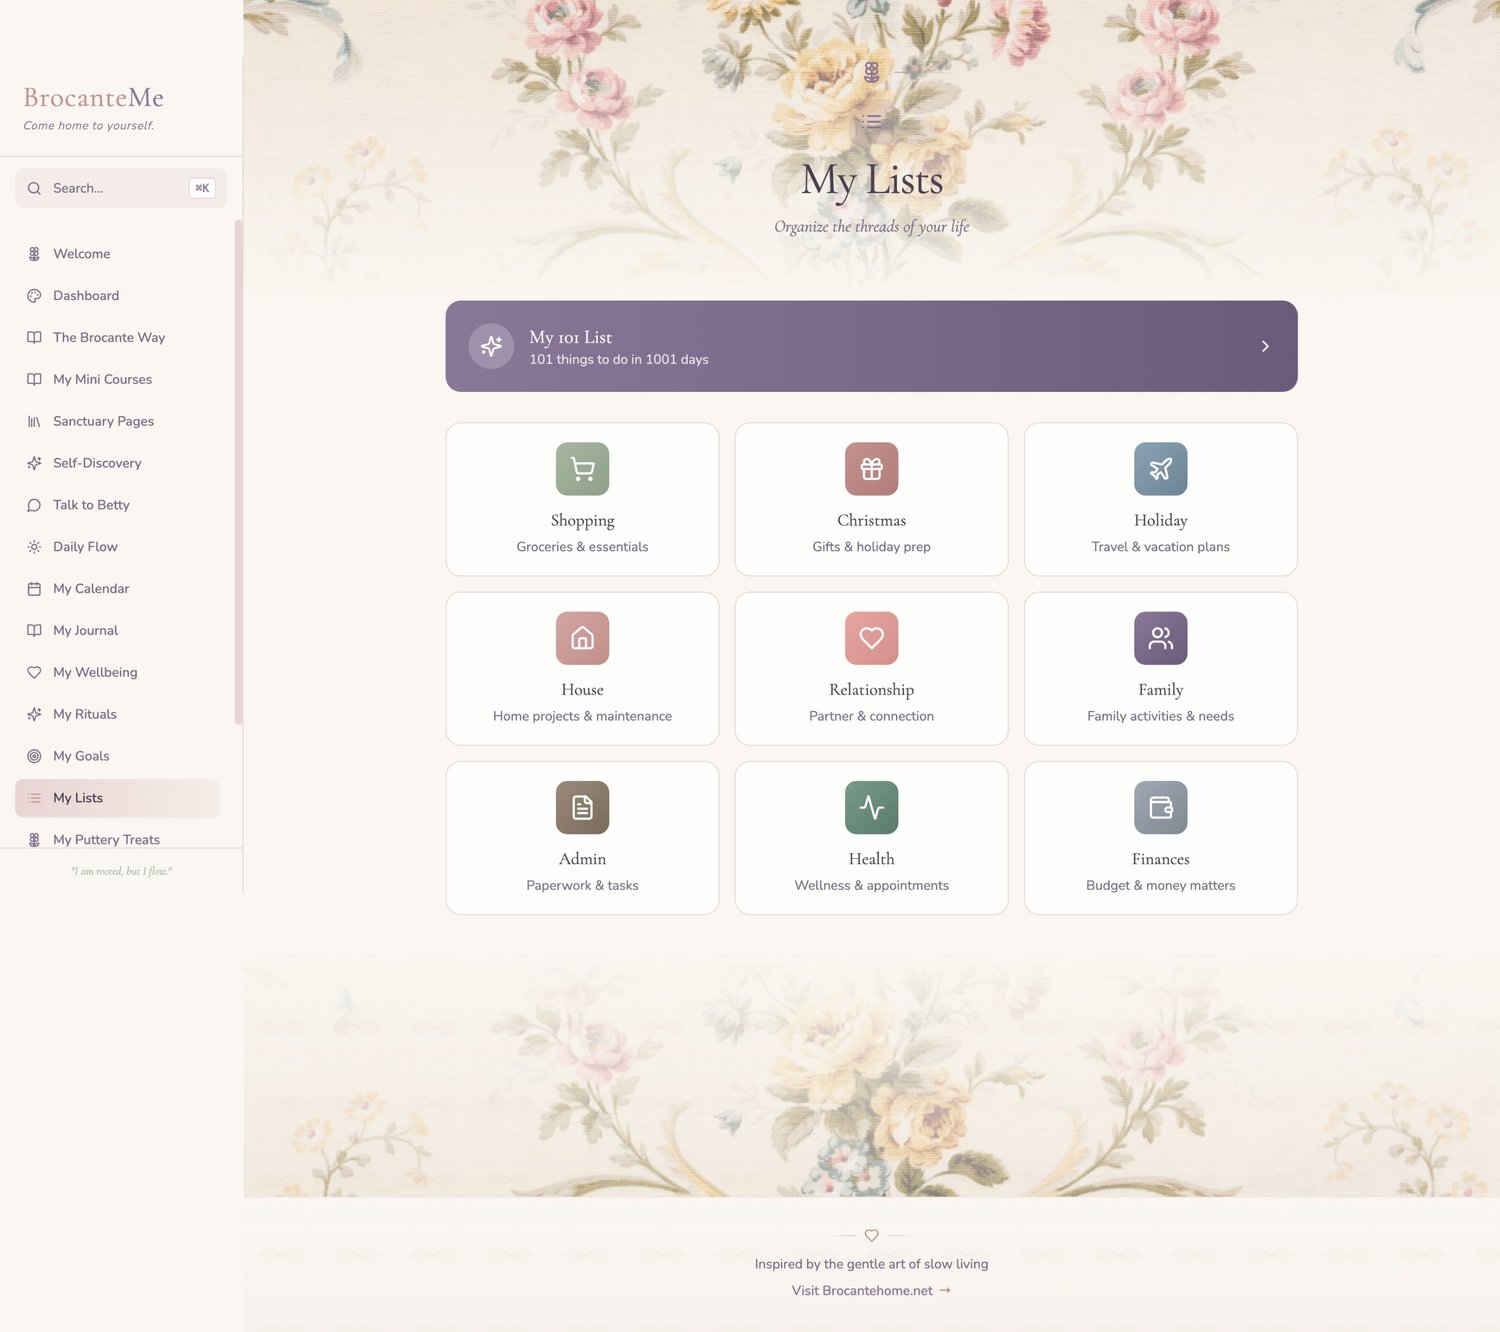Click the House home icon

pos(582,638)
